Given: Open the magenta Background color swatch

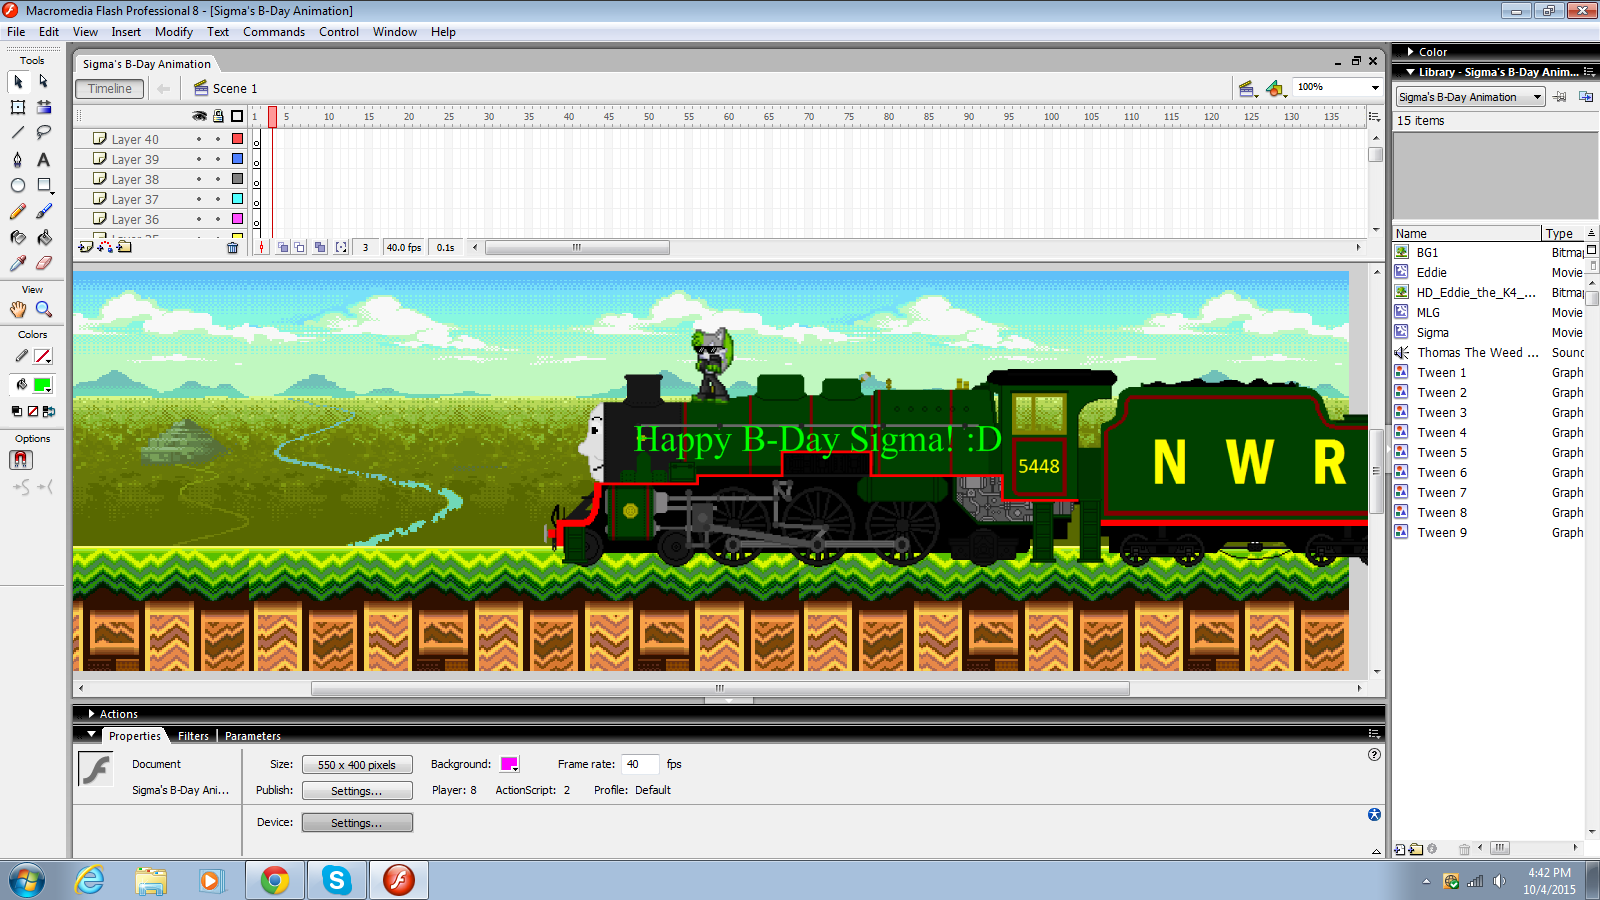Looking at the screenshot, I should point(509,764).
